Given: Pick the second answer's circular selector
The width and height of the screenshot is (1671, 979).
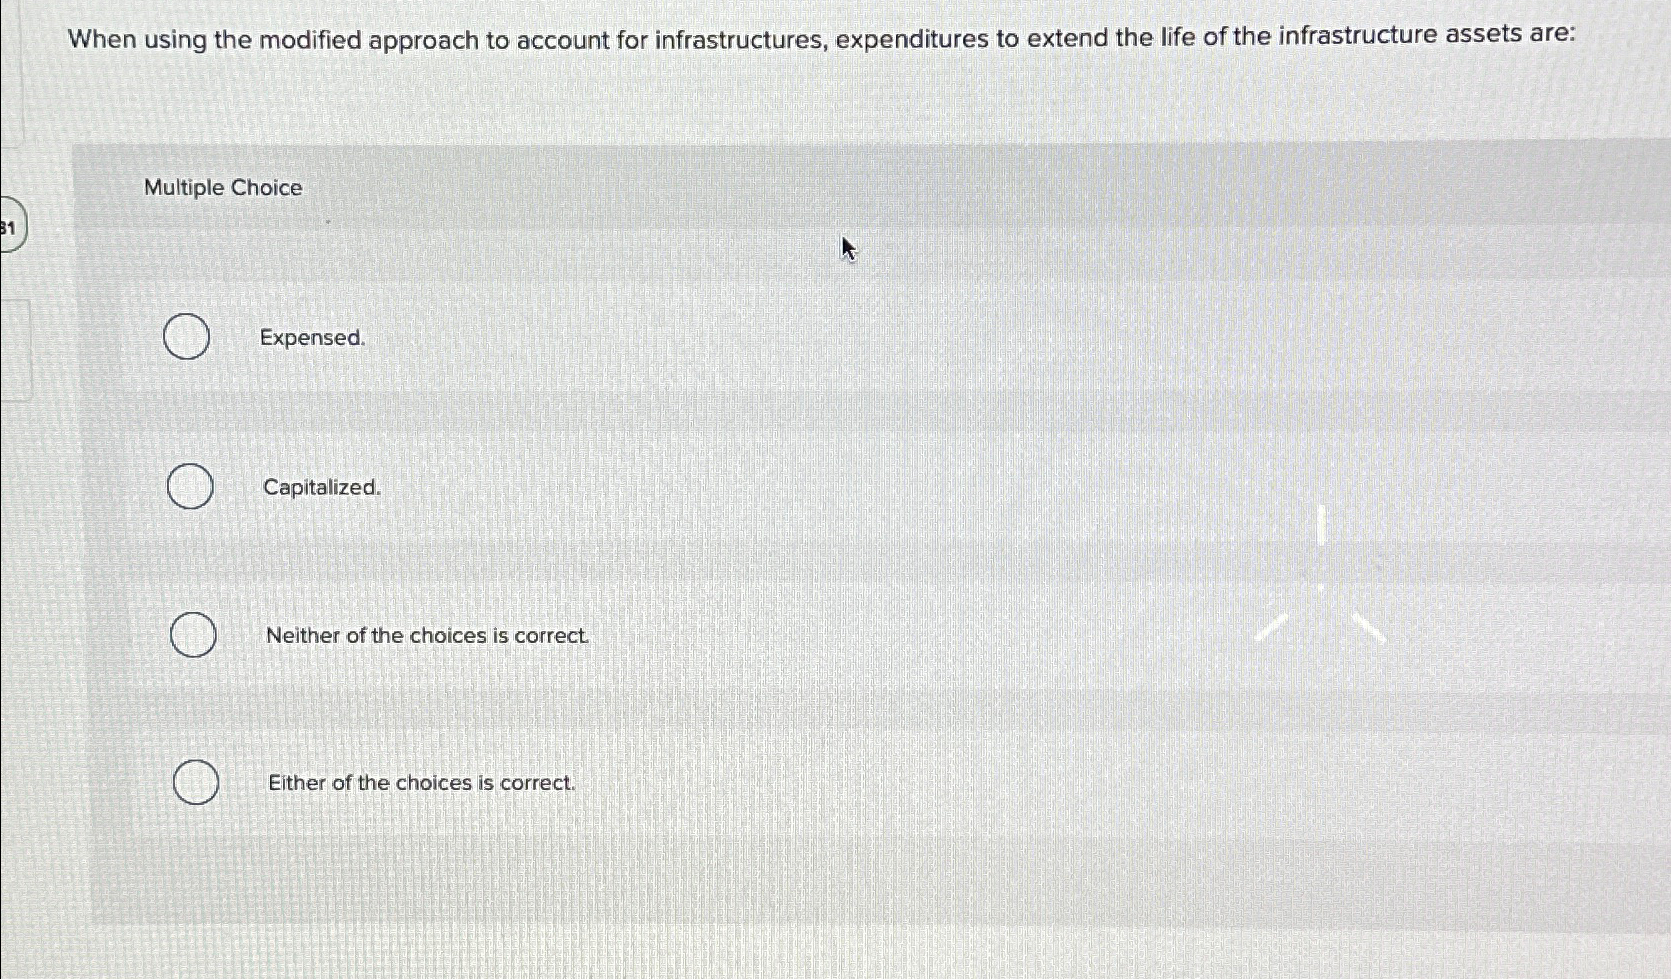Looking at the screenshot, I should 189,488.
